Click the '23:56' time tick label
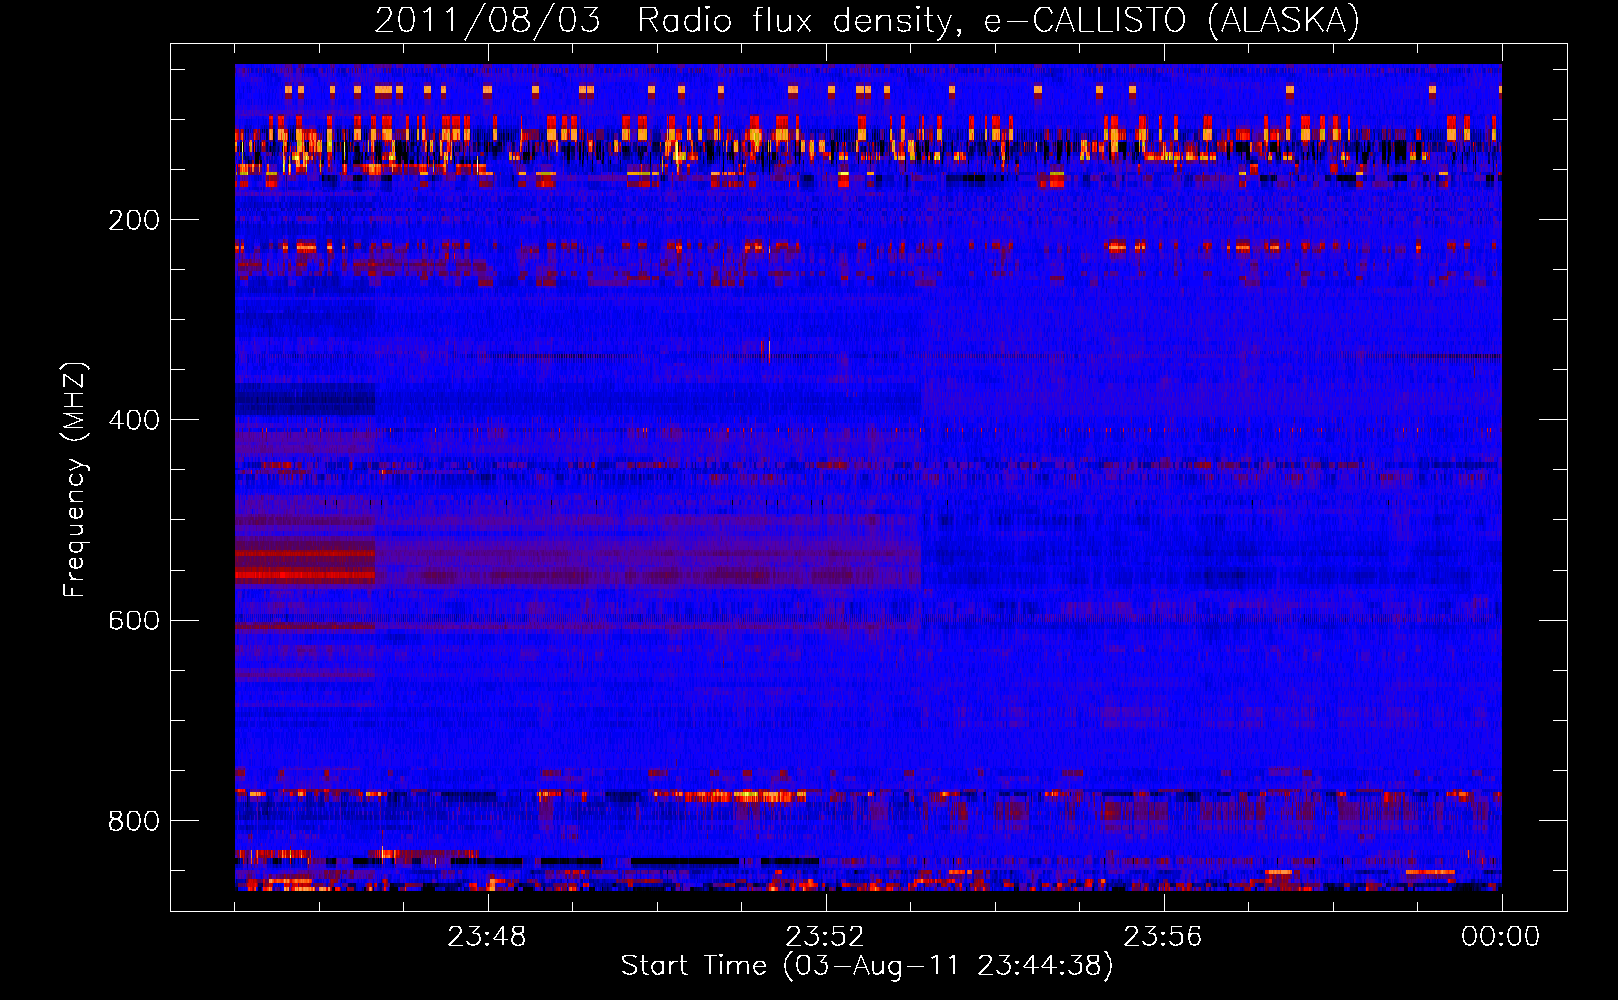1618x1000 pixels. click(1163, 937)
